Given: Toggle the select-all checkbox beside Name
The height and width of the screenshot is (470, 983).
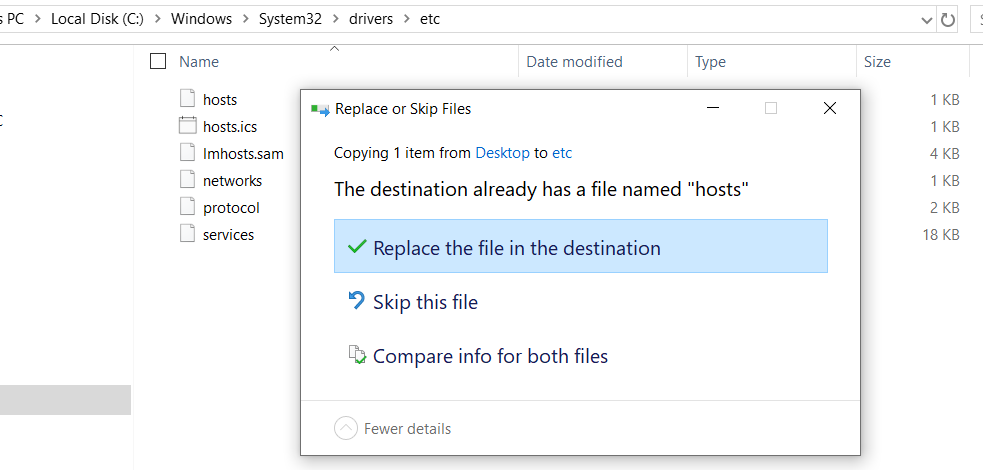Looking at the screenshot, I should click(x=157, y=62).
